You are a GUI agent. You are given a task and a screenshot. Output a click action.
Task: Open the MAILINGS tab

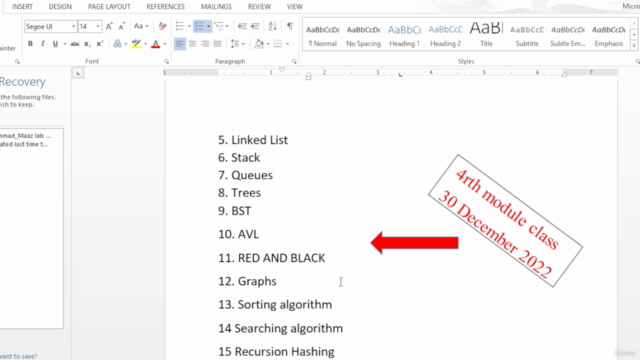(x=216, y=7)
